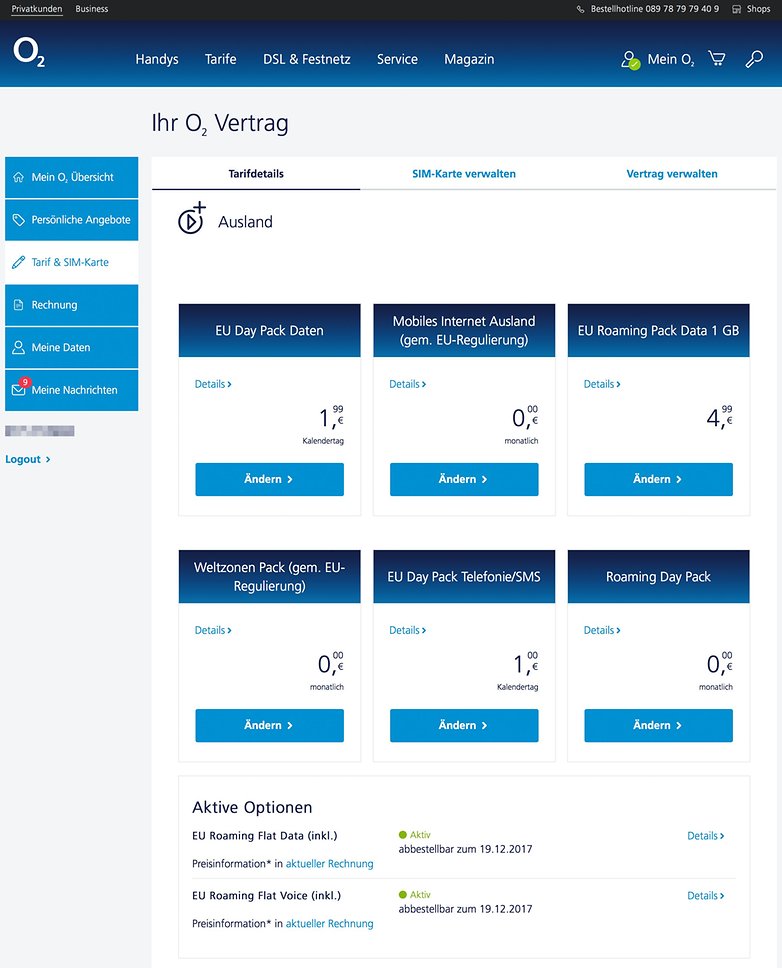Viewport: 782px width, 968px height.
Task: Open Persönliche Angebote in sidebar
Action: tap(72, 220)
